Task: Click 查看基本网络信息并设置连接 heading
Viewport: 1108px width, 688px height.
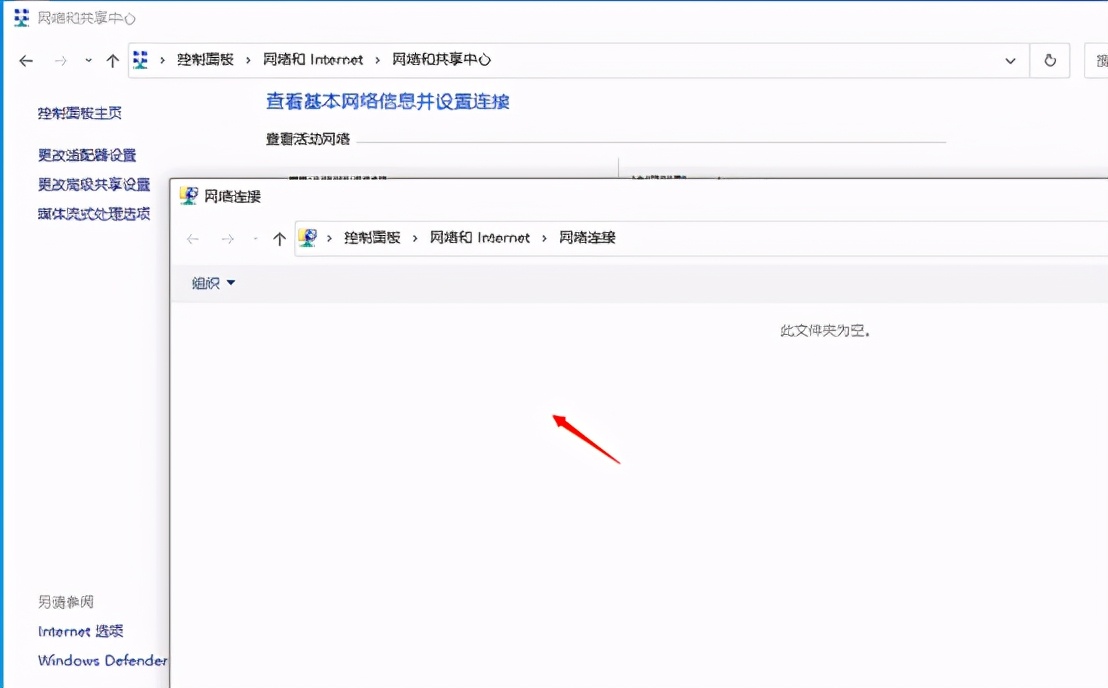Action: click(388, 102)
